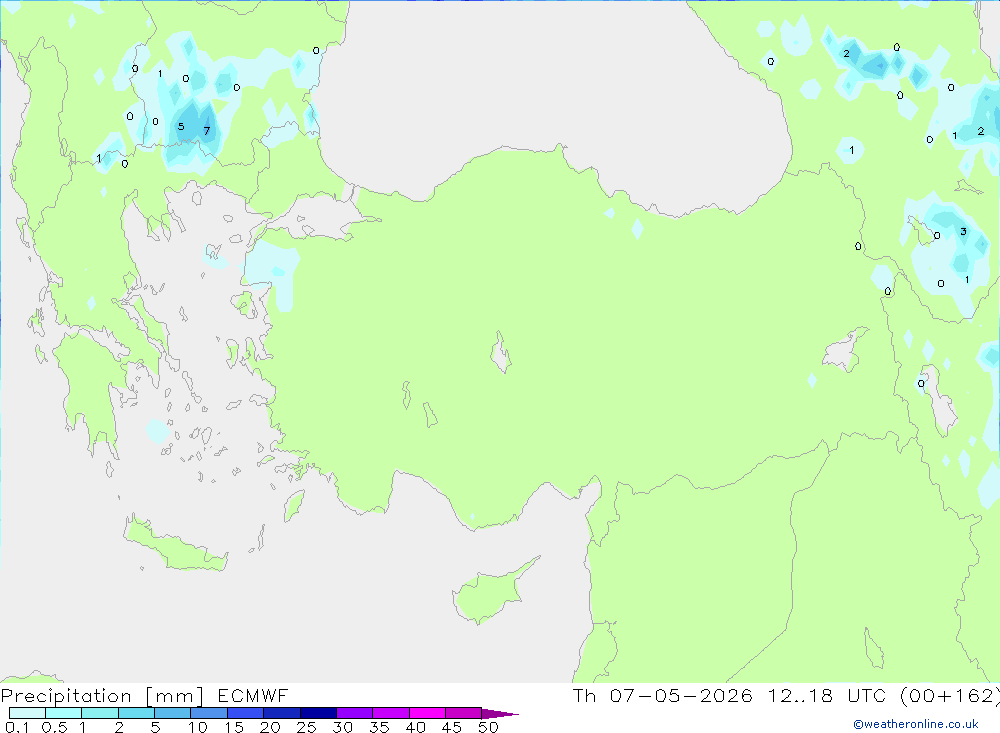Click the '7' precipitation value on map
The width and height of the screenshot is (1000, 733).
point(207,131)
